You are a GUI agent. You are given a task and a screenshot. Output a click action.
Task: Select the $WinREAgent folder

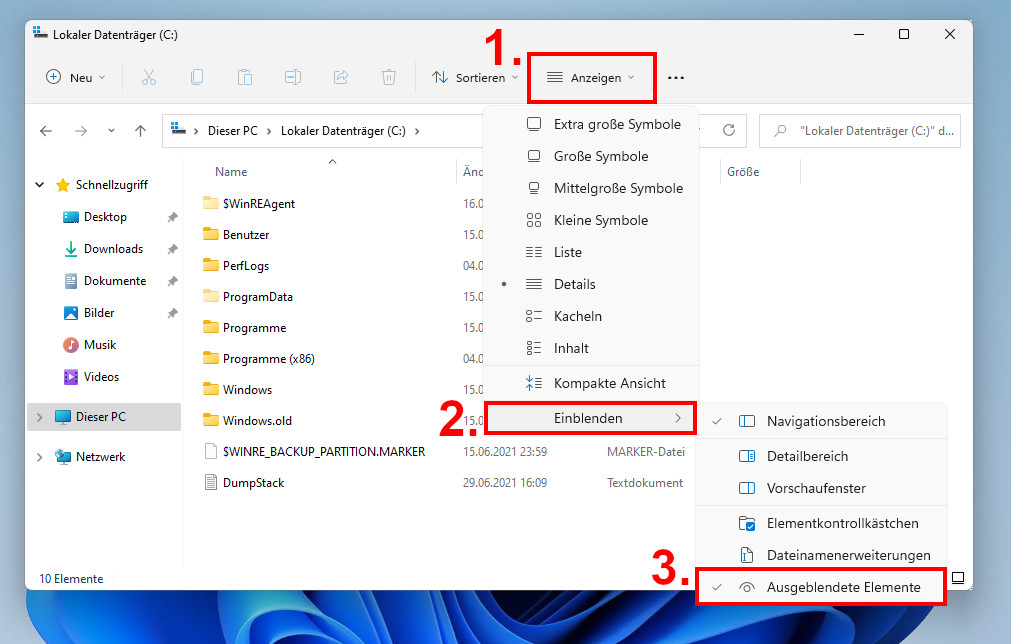tap(259, 204)
